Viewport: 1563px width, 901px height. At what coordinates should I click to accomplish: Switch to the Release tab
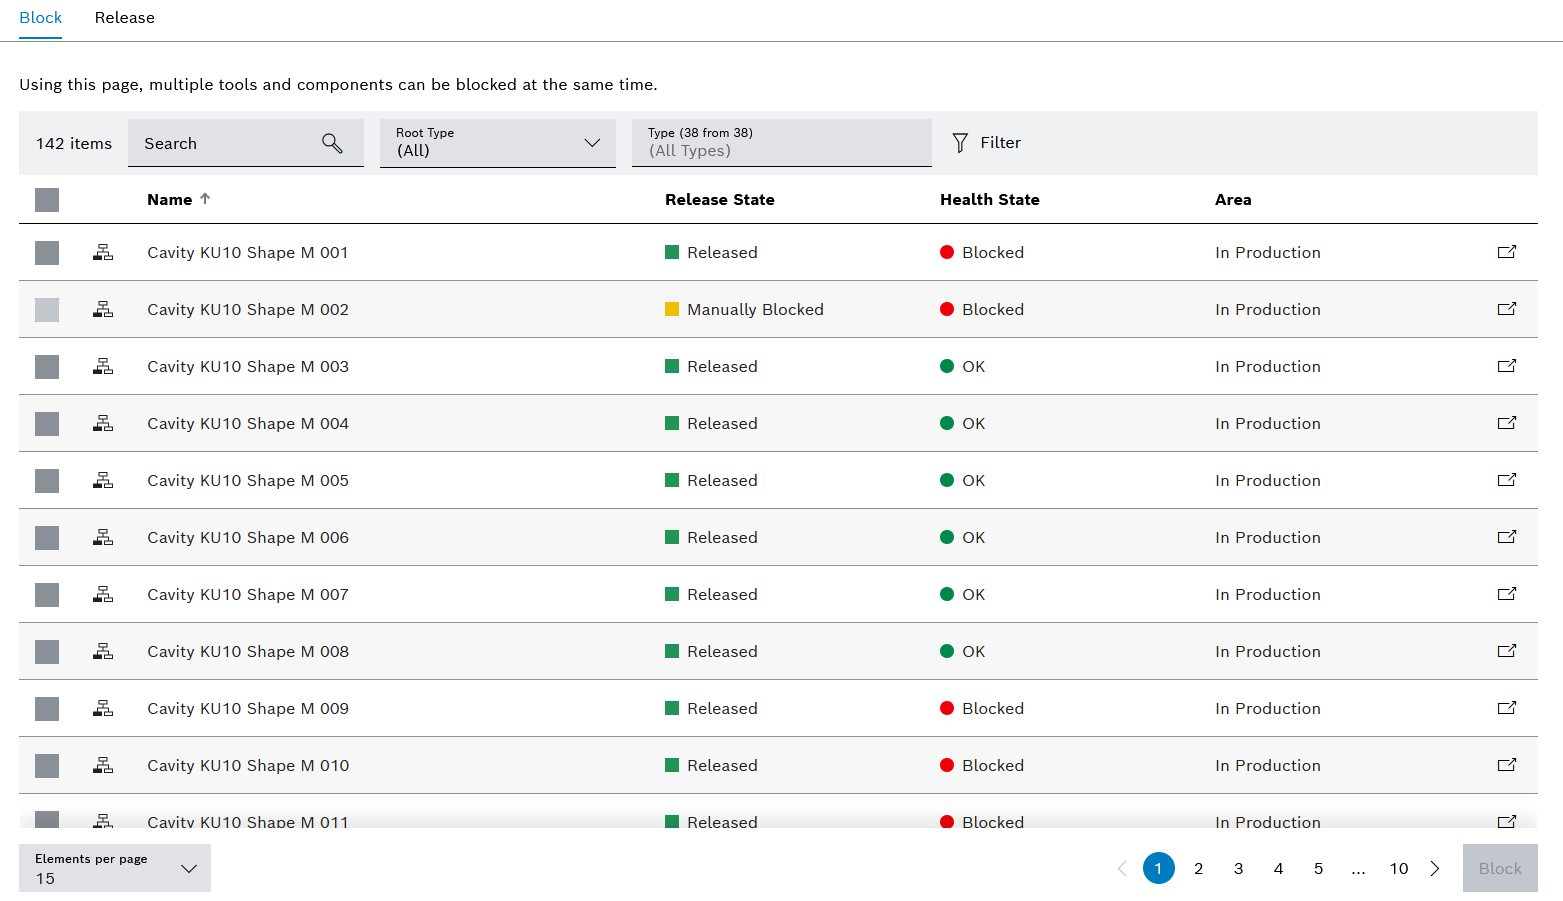[x=124, y=18]
